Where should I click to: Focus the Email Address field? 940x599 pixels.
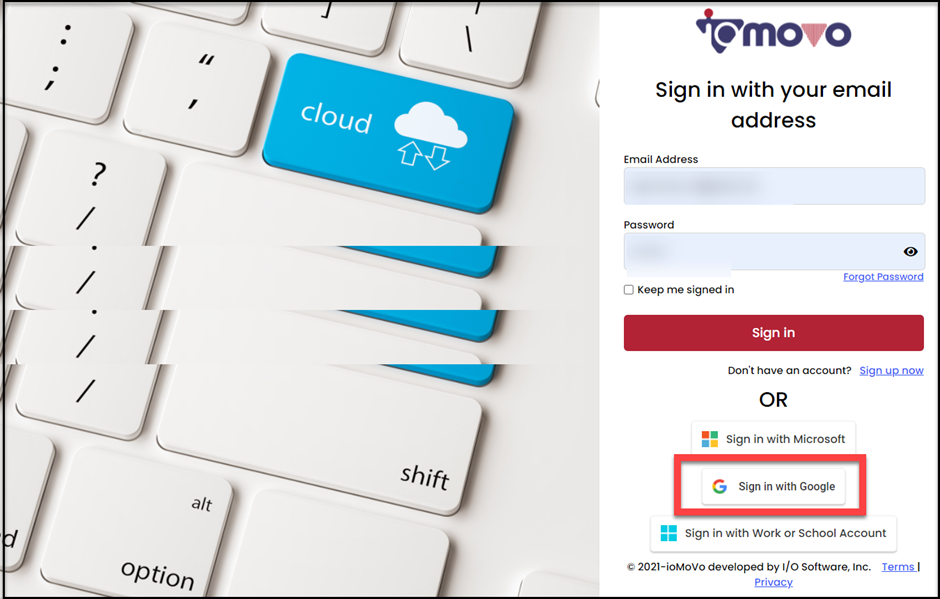pos(774,186)
